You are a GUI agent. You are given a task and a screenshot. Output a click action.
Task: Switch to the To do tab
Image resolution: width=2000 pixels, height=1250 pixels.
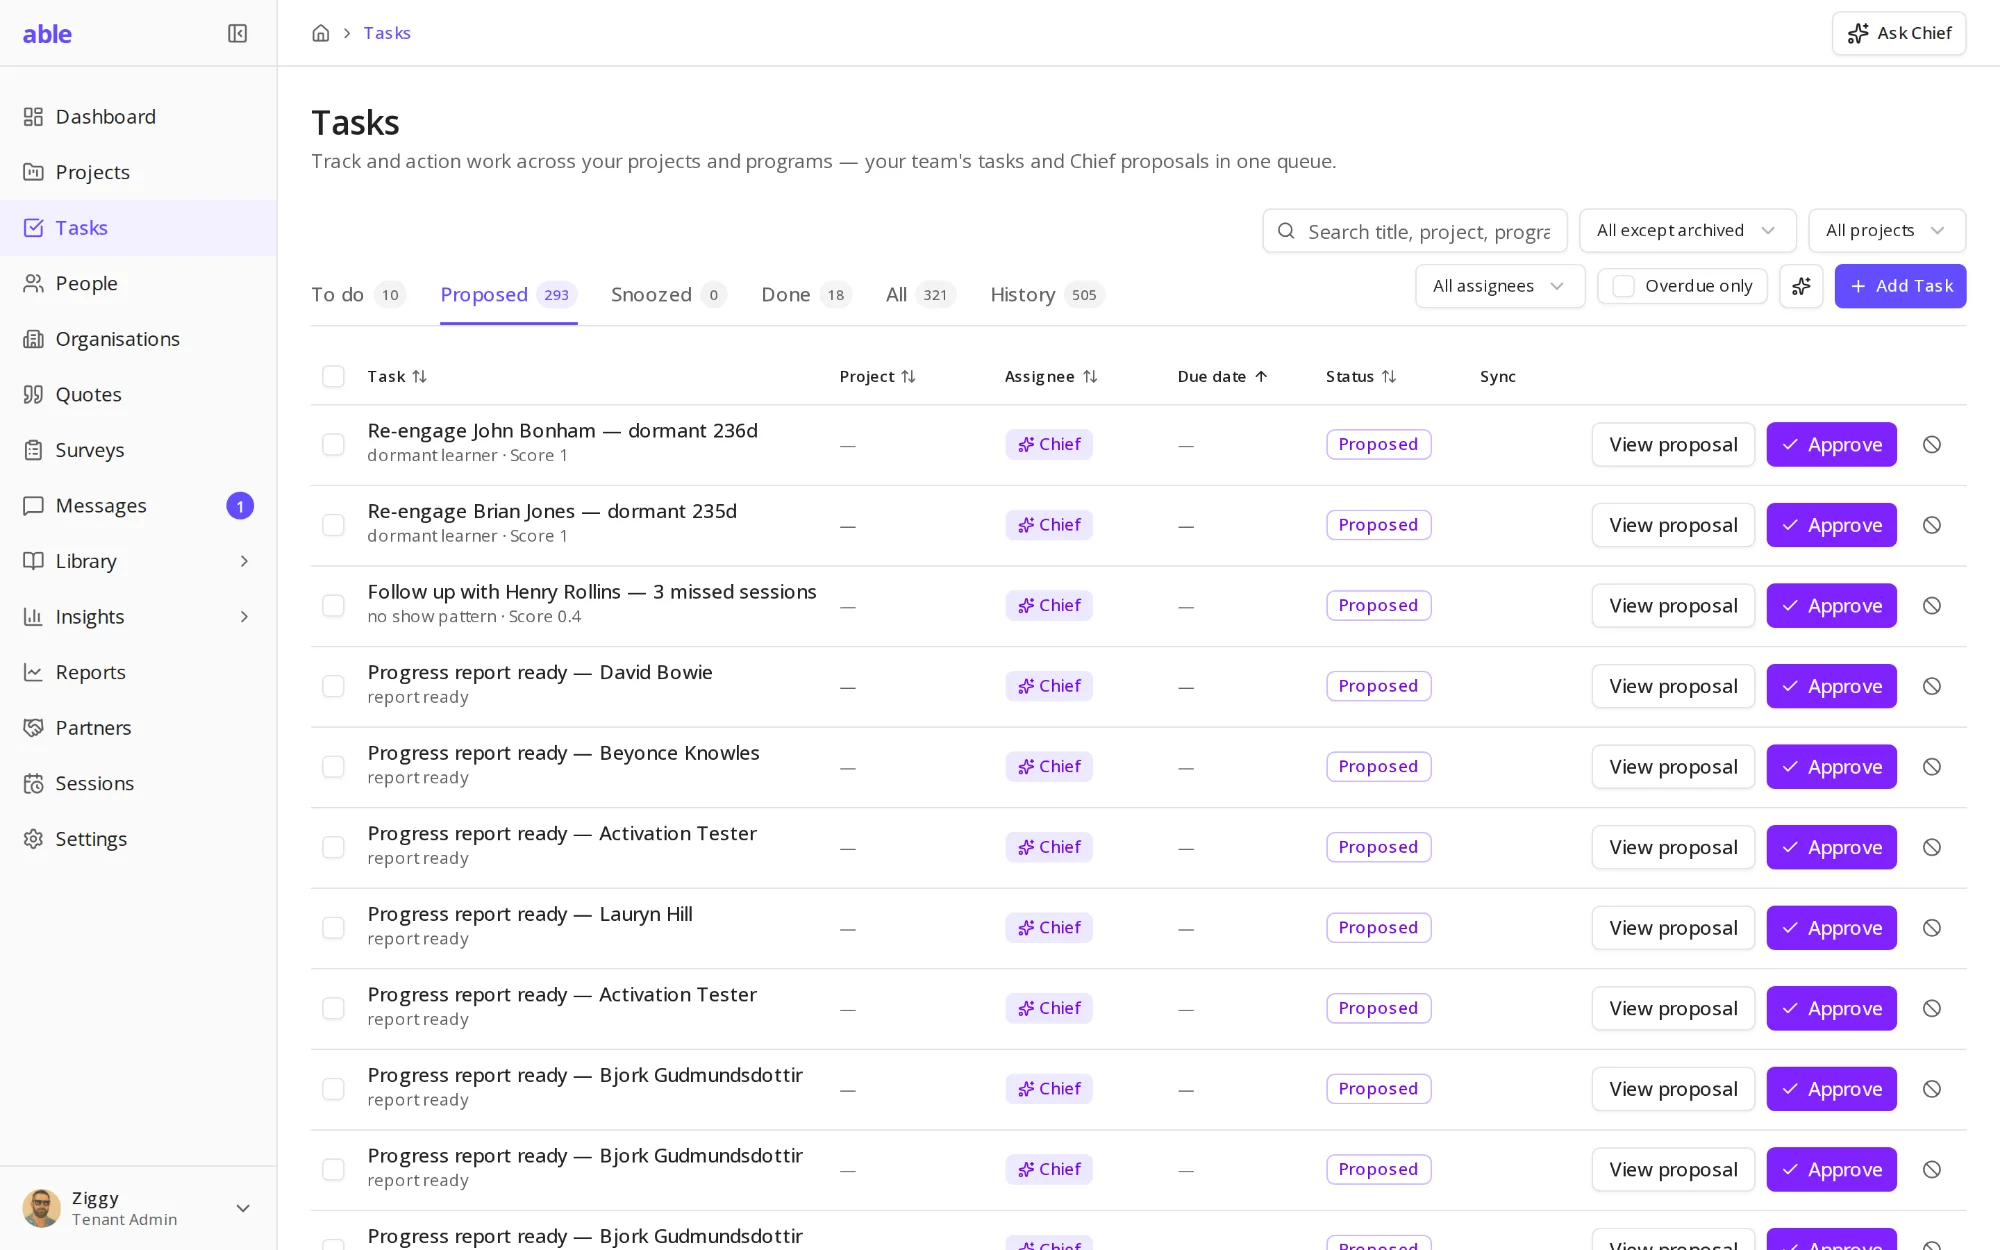(x=358, y=295)
